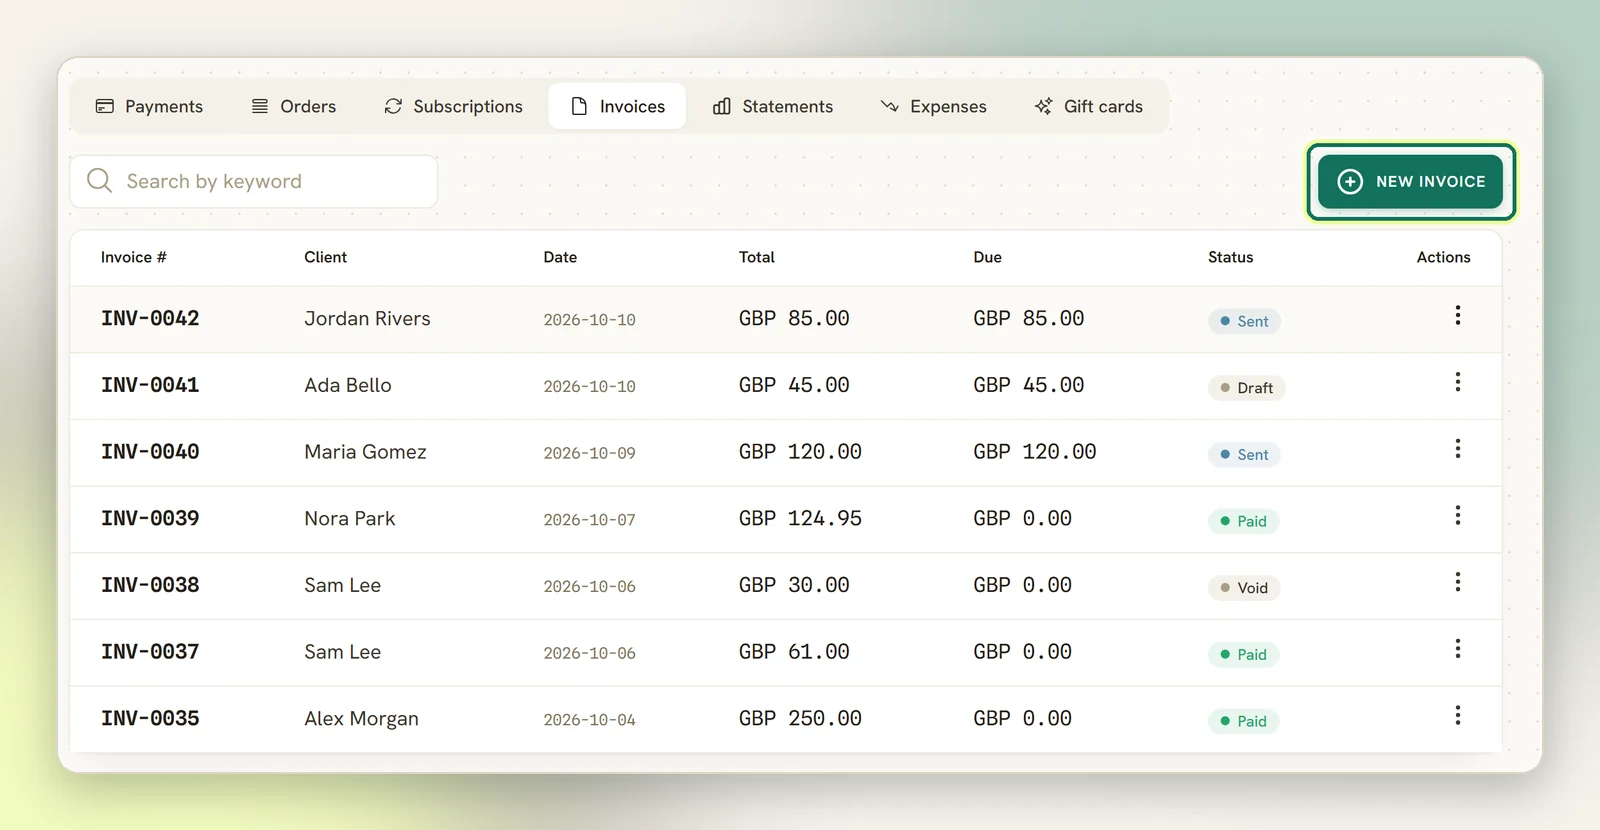Image resolution: width=1600 pixels, height=830 pixels.
Task: Click the Void status badge for INV-0038
Action: point(1244,588)
